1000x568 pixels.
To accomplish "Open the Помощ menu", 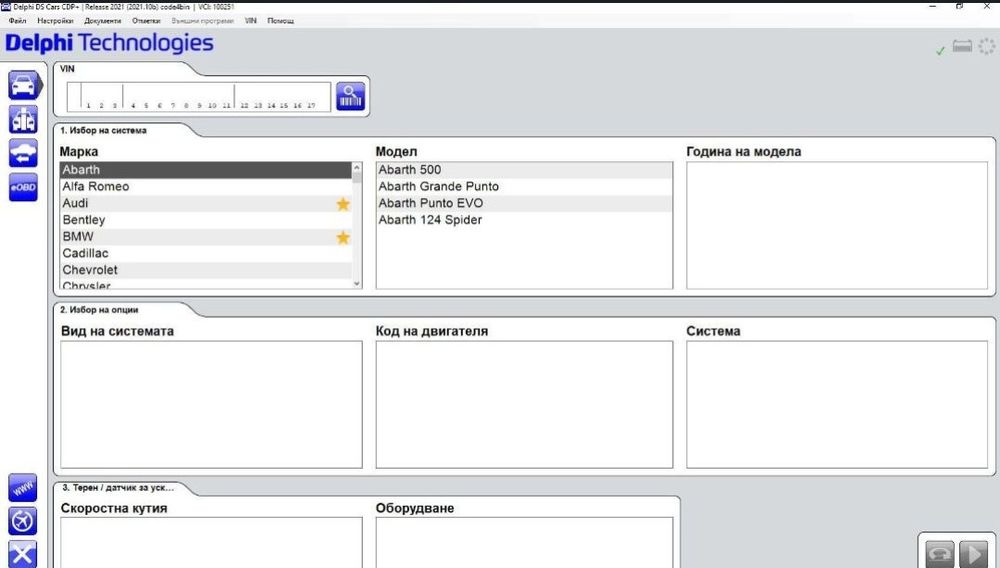I will click(x=281, y=20).
